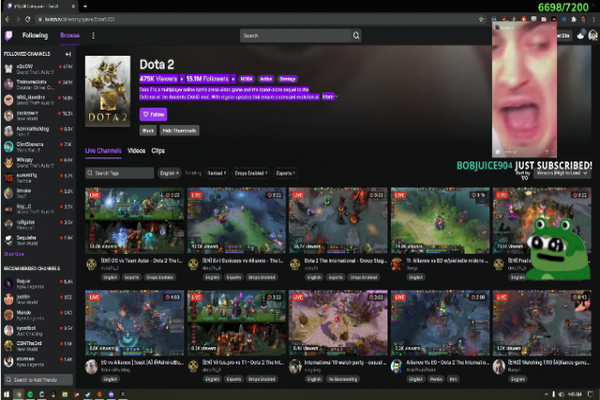The image size is (600, 400).
Task: Open the OG vs Team Aster stream thumbnail
Action: [x=134, y=220]
